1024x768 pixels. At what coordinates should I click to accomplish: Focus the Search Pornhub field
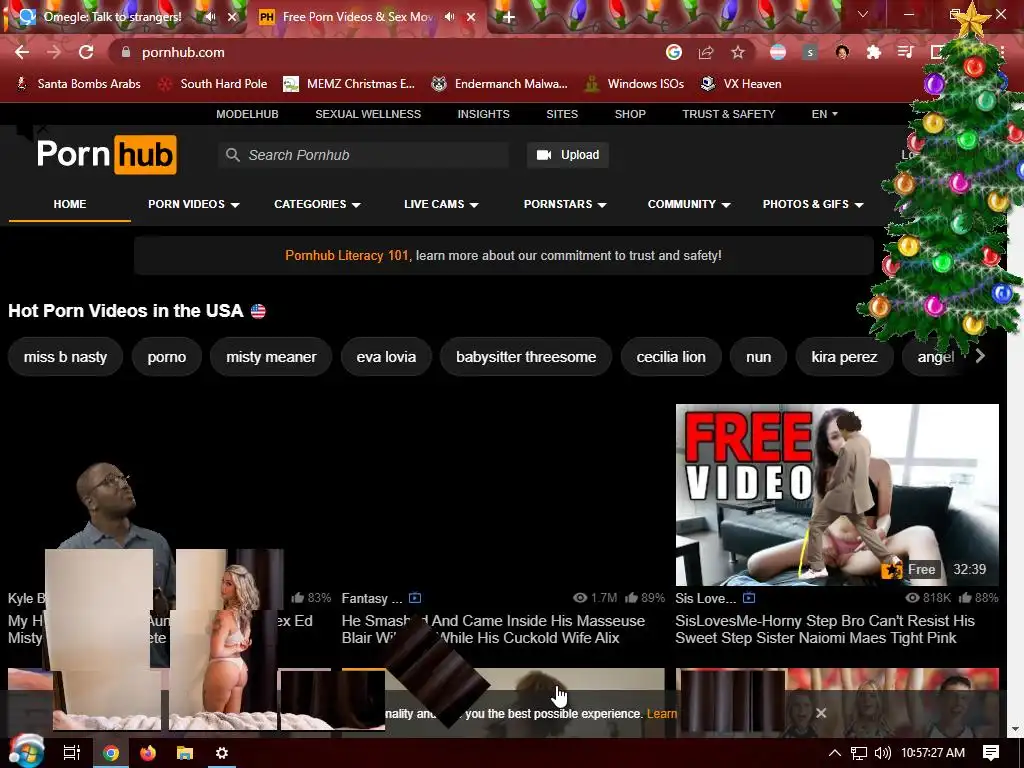point(364,155)
